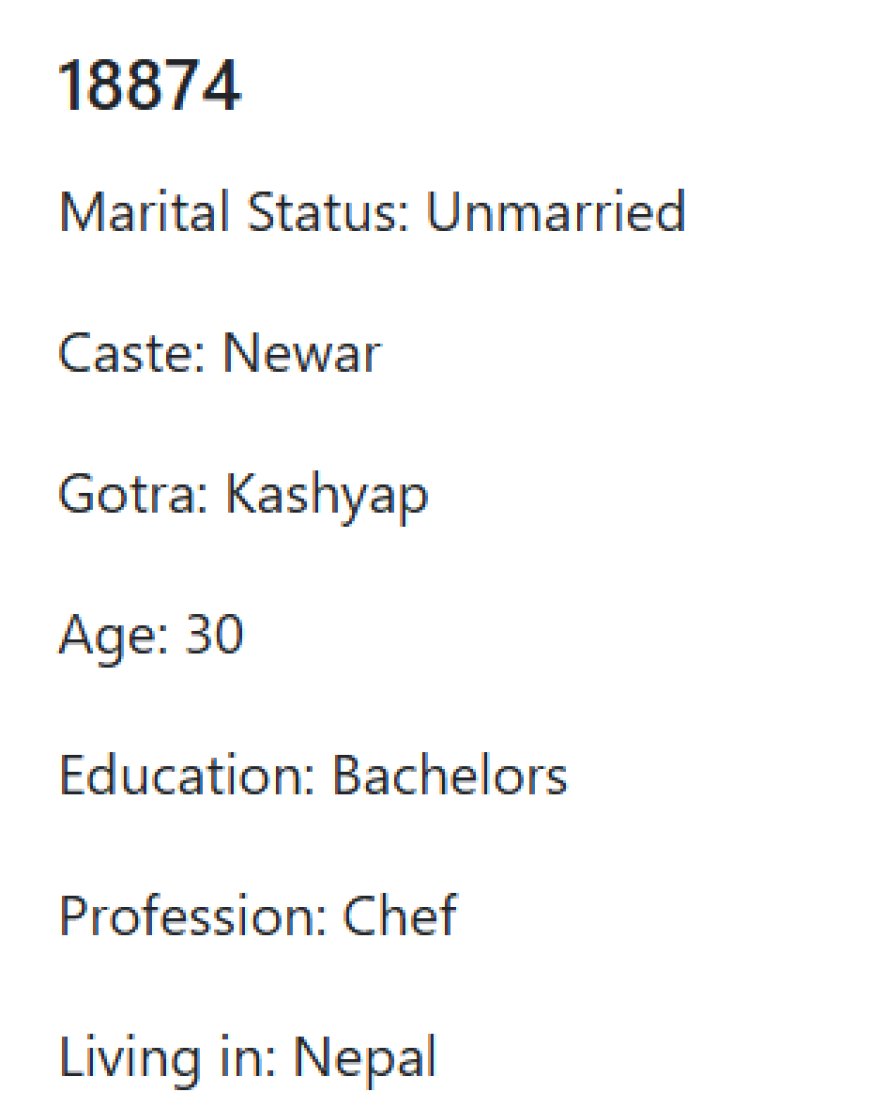Viewport: 870px width, 1107px height.
Task: Click the Caste label
Action: pyautogui.click(x=131, y=352)
